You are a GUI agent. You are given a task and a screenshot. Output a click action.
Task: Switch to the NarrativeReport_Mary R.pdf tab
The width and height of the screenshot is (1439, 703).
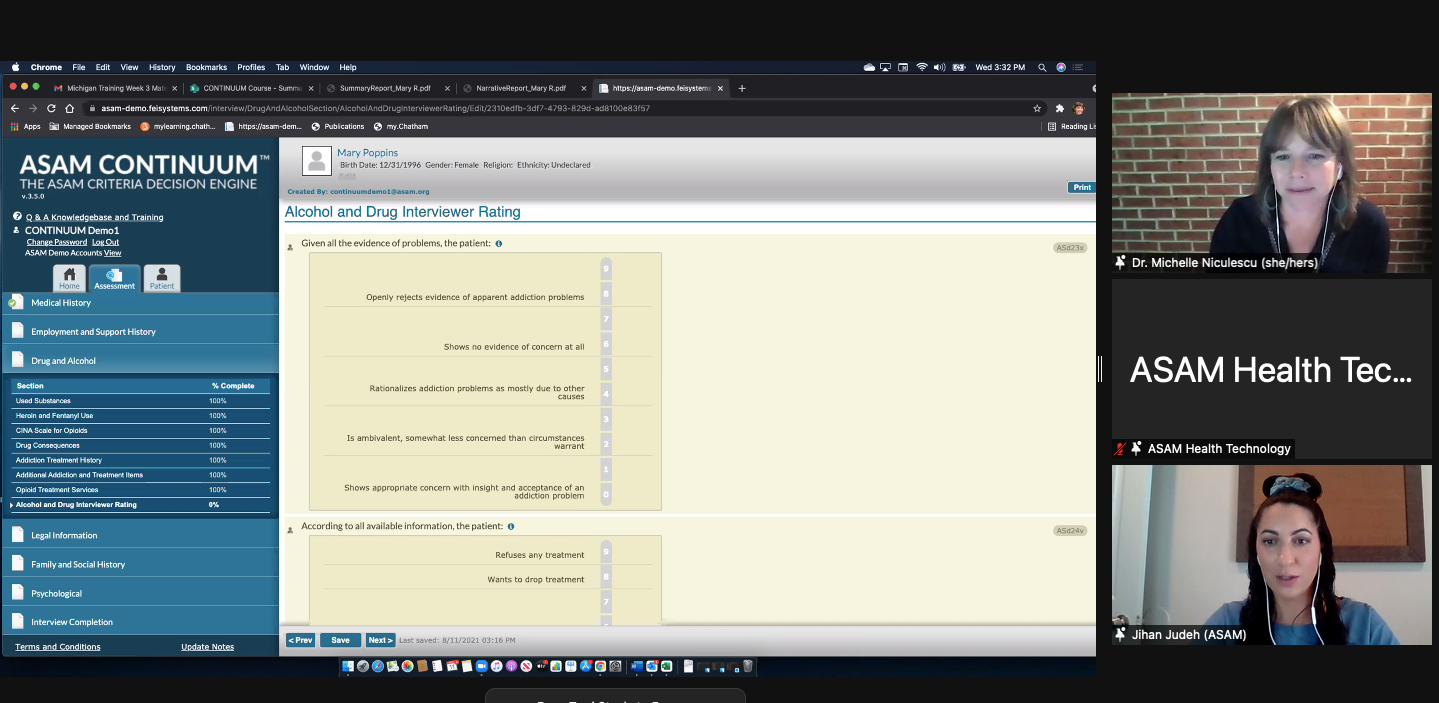coord(524,88)
